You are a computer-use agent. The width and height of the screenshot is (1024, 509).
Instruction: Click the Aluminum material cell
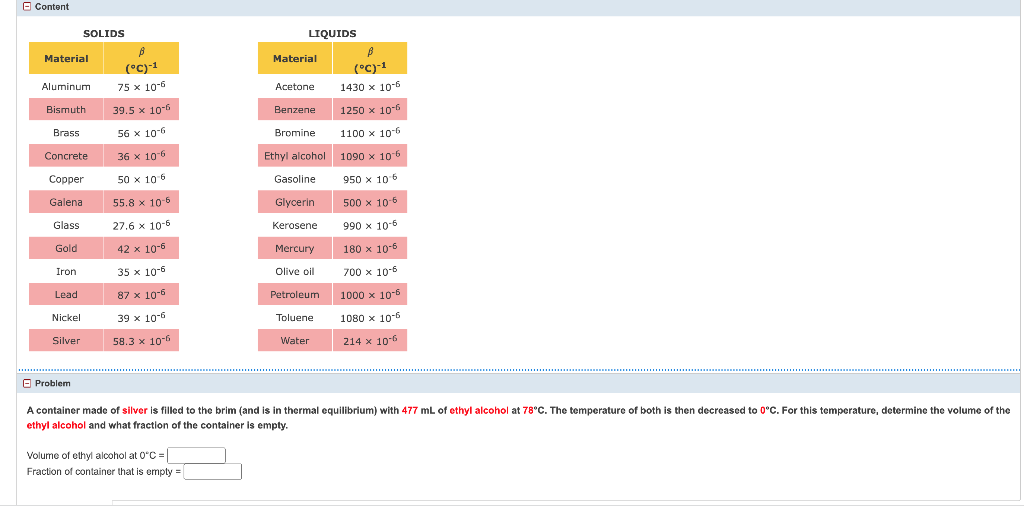click(x=66, y=87)
